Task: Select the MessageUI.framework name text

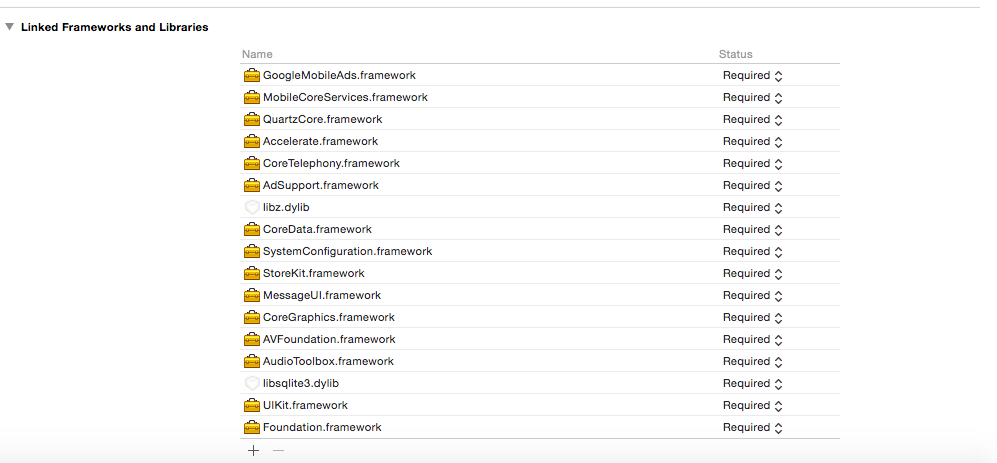Action: click(322, 295)
